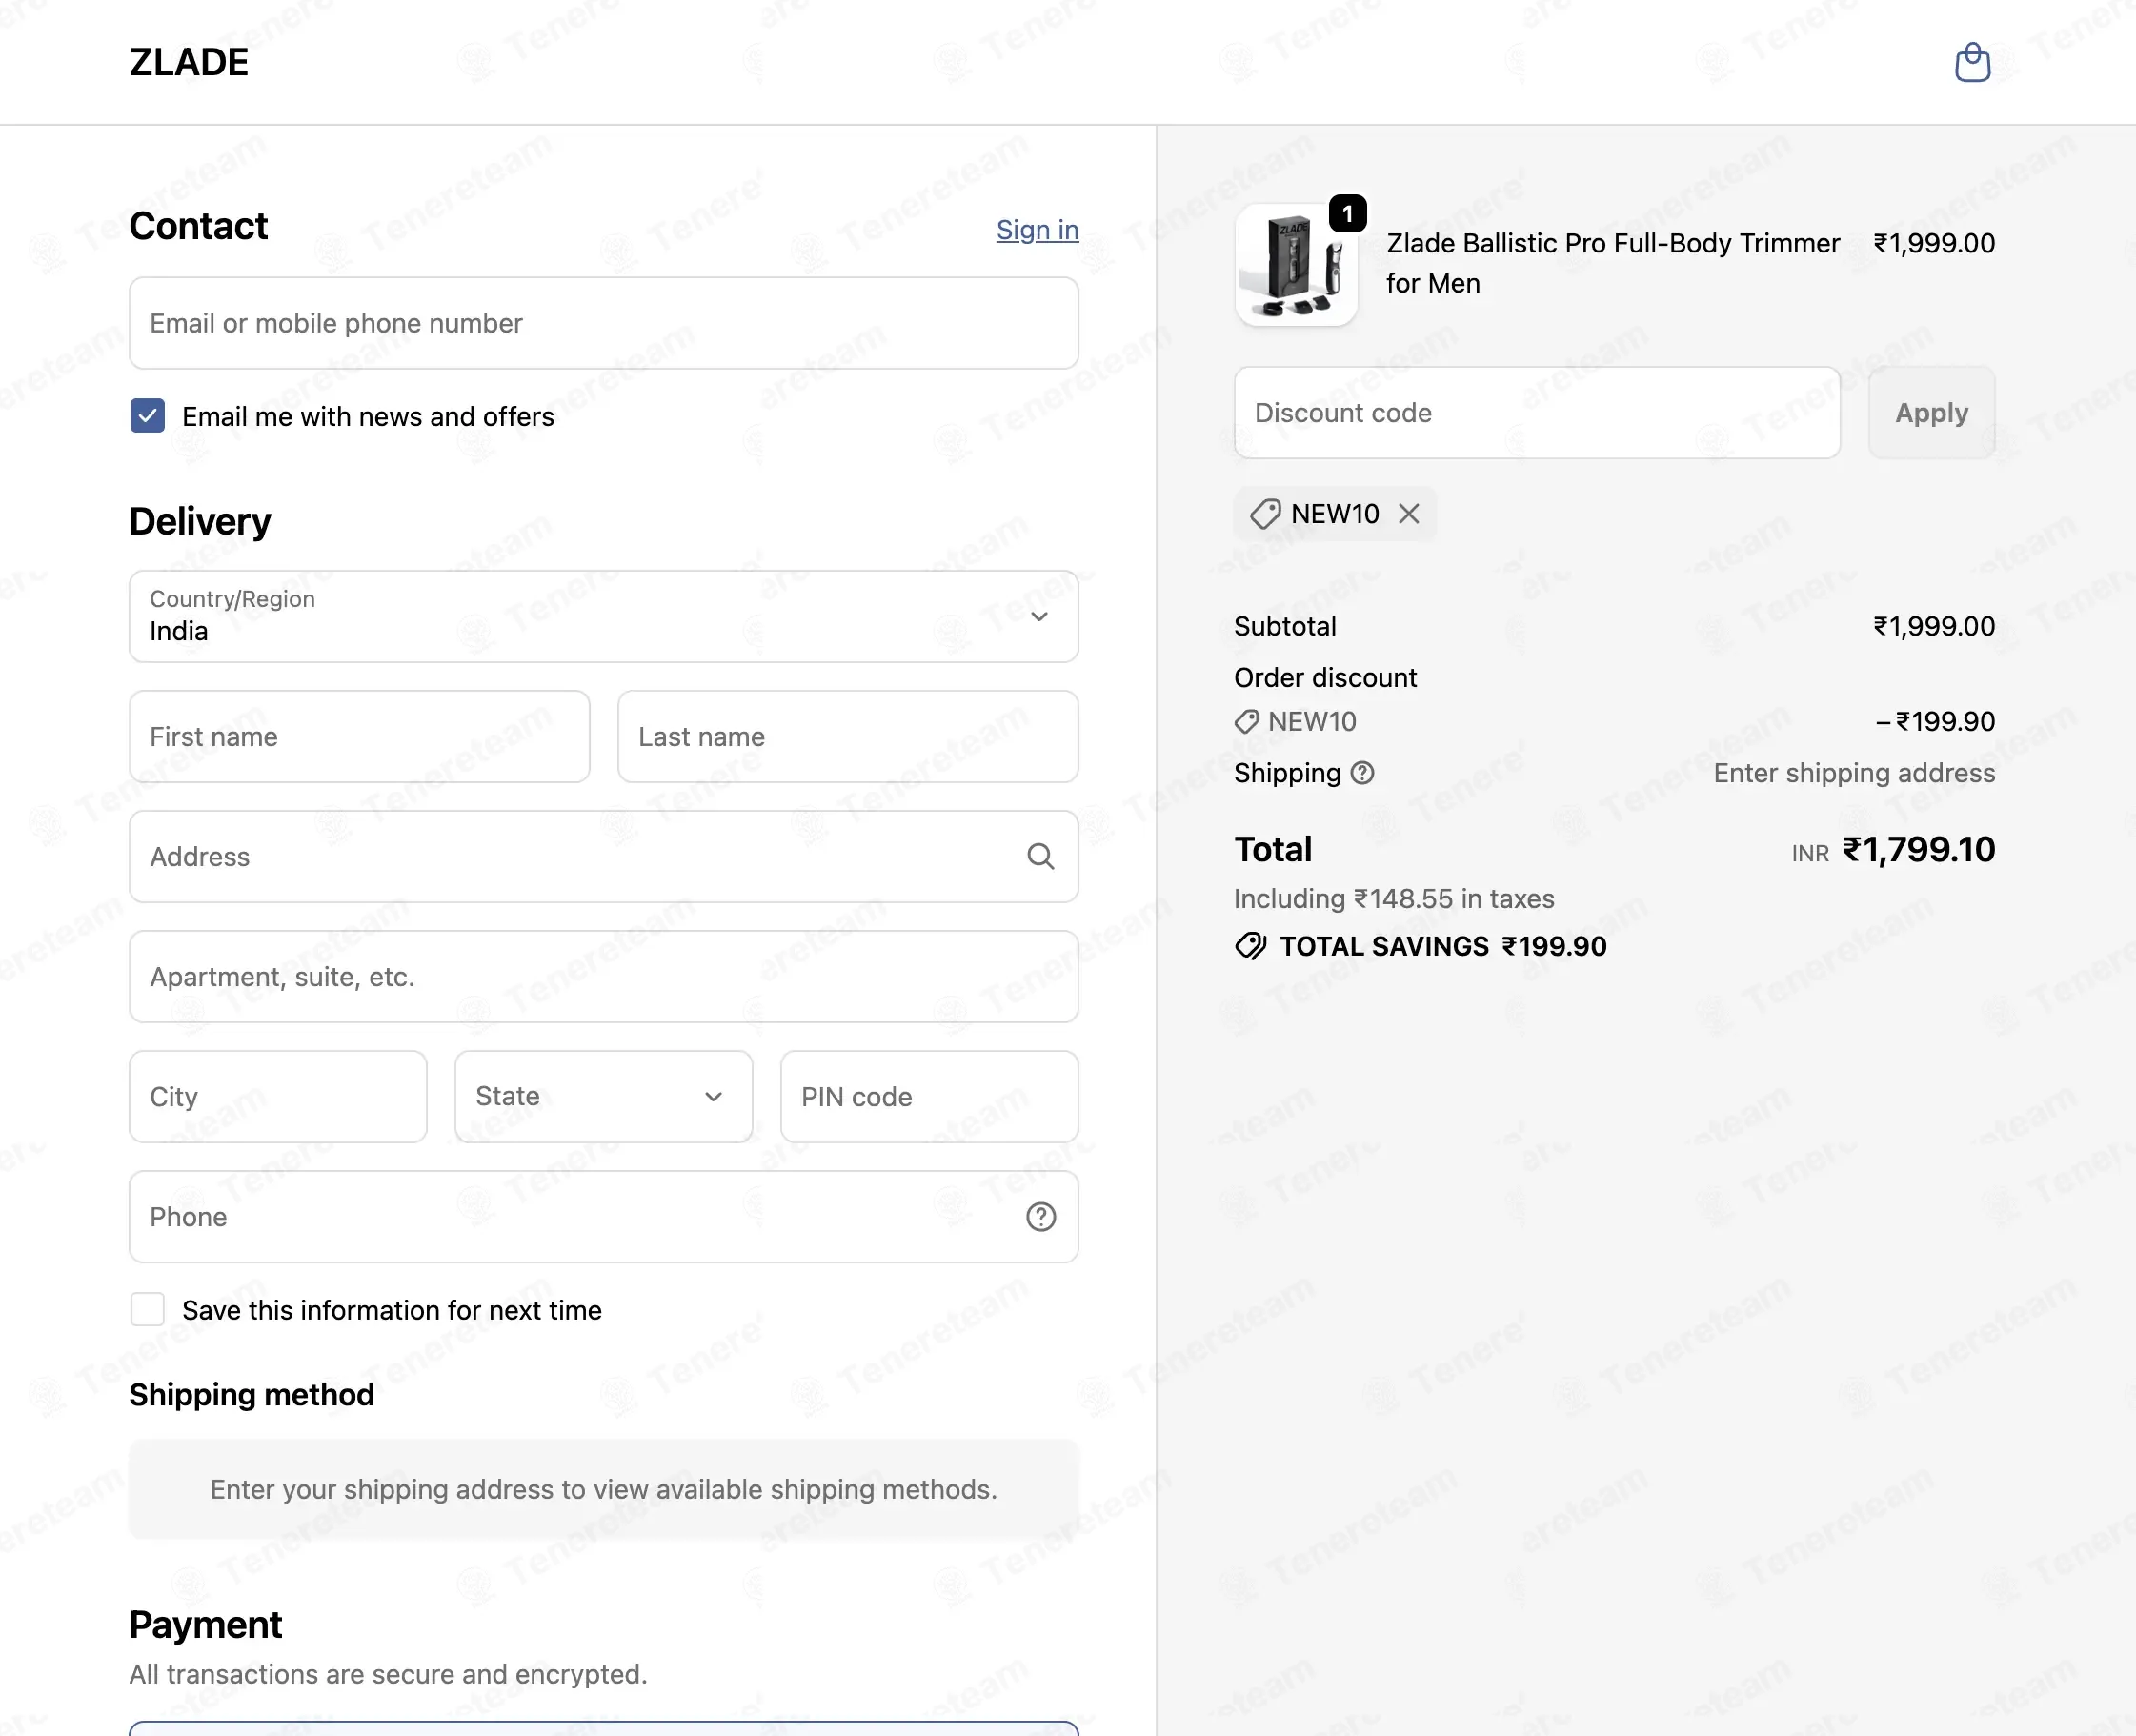Image resolution: width=2136 pixels, height=1736 pixels.
Task: Open the Country/Region dropdown
Action: click(x=604, y=616)
